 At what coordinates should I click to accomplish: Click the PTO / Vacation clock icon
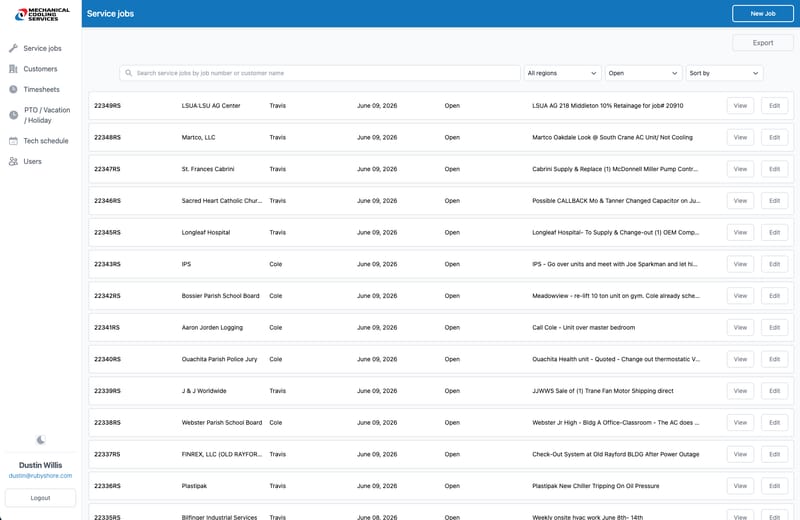click(x=14, y=115)
